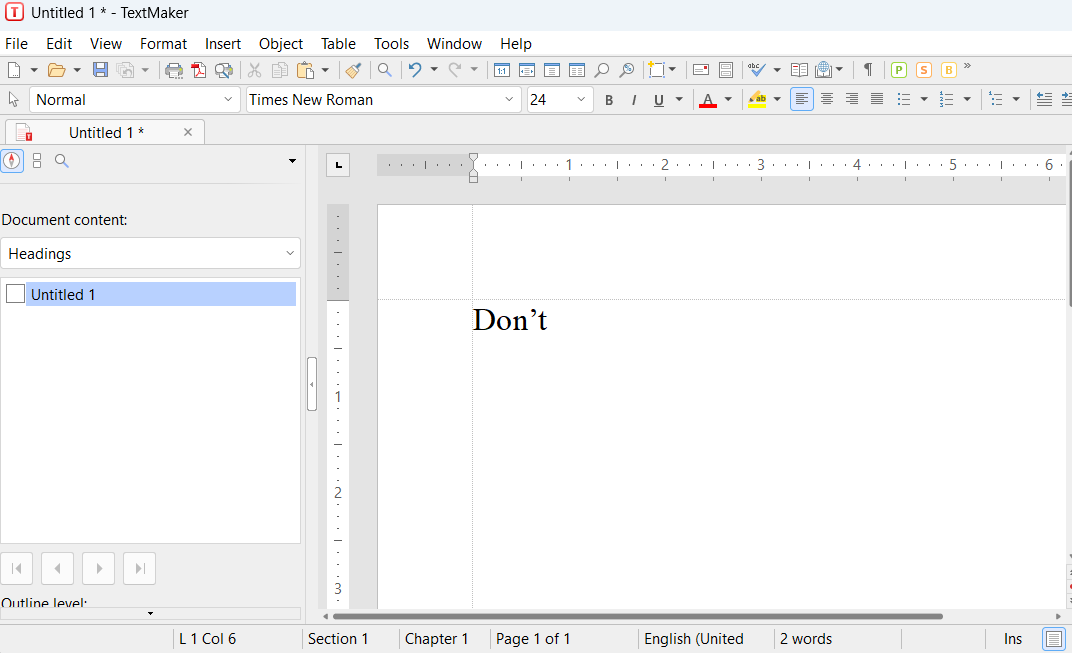1072x653 pixels.
Task: Expand the Headings document content dropdown
Action: coord(290,254)
